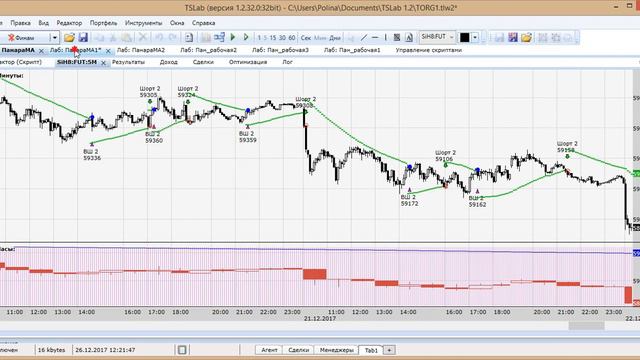Close the ПанараМА tab

41,51
